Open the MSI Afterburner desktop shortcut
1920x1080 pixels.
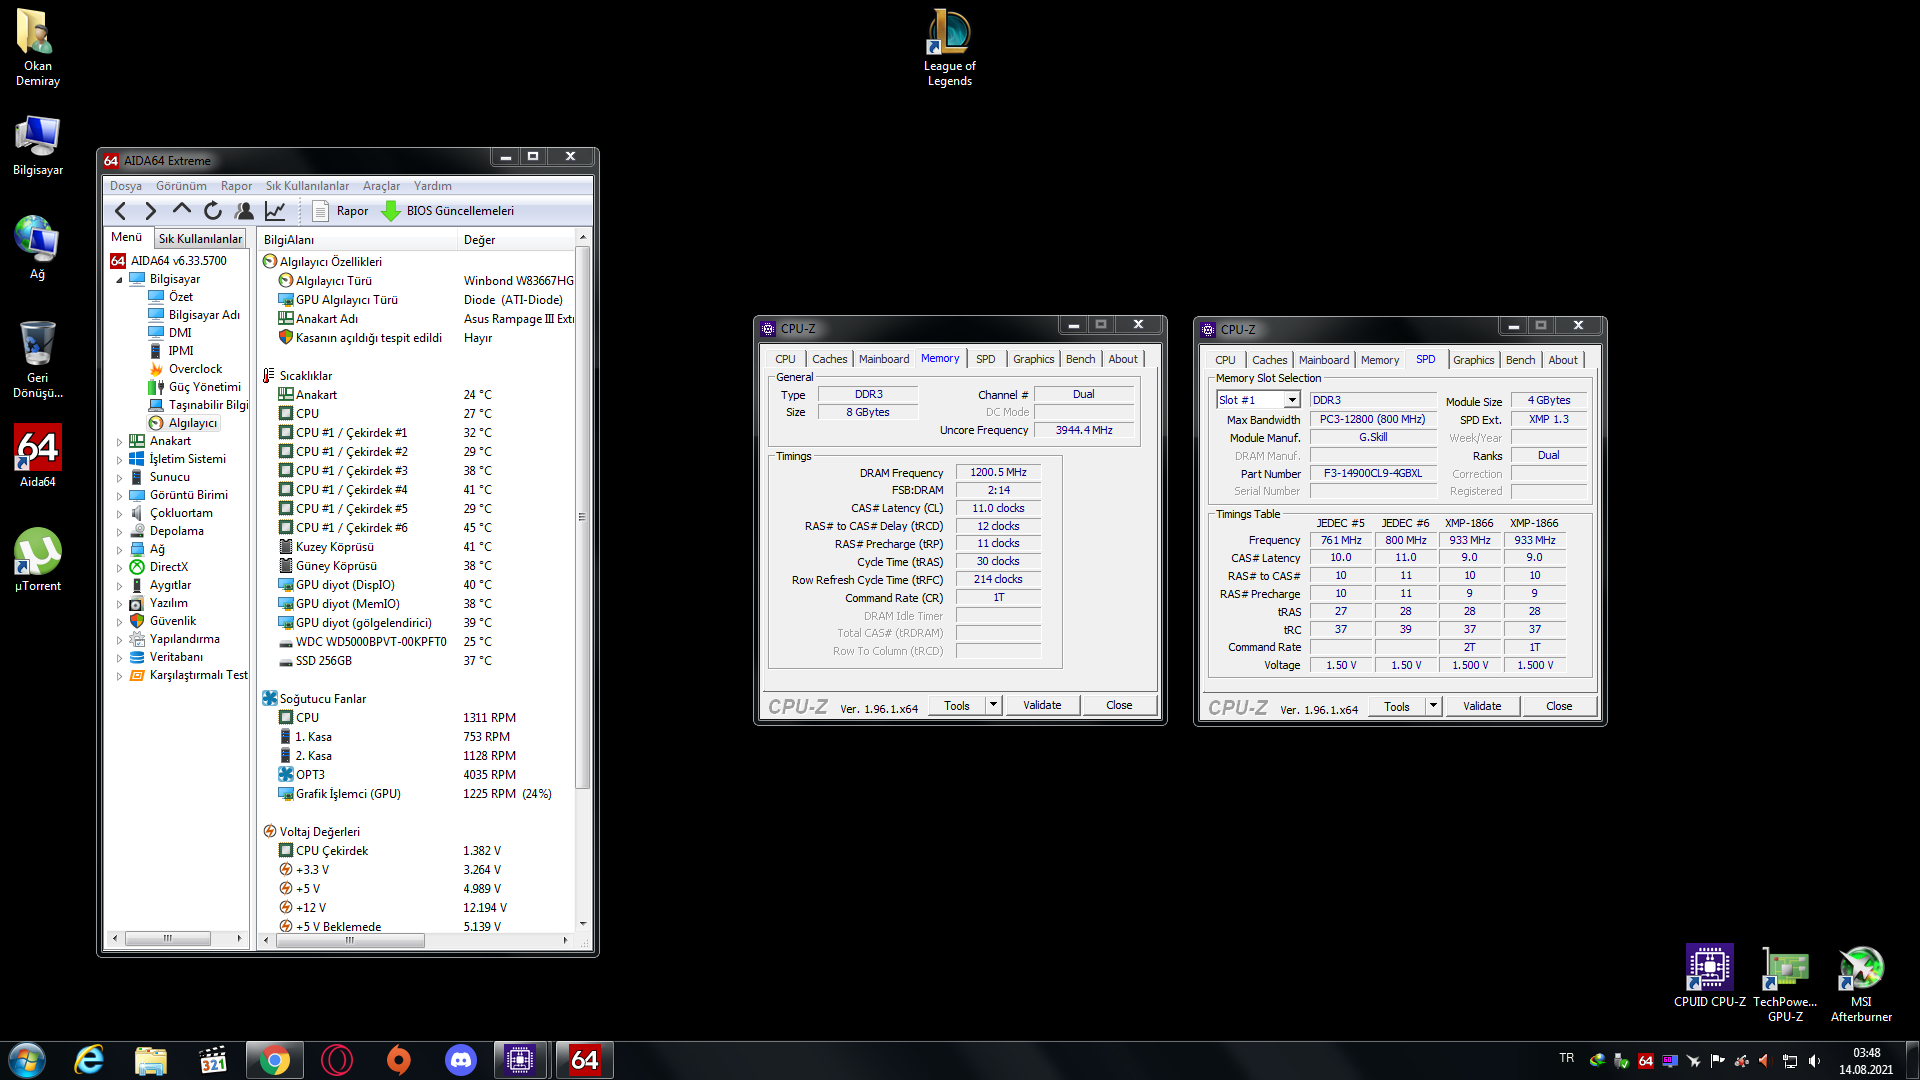tap(1861, 984)
